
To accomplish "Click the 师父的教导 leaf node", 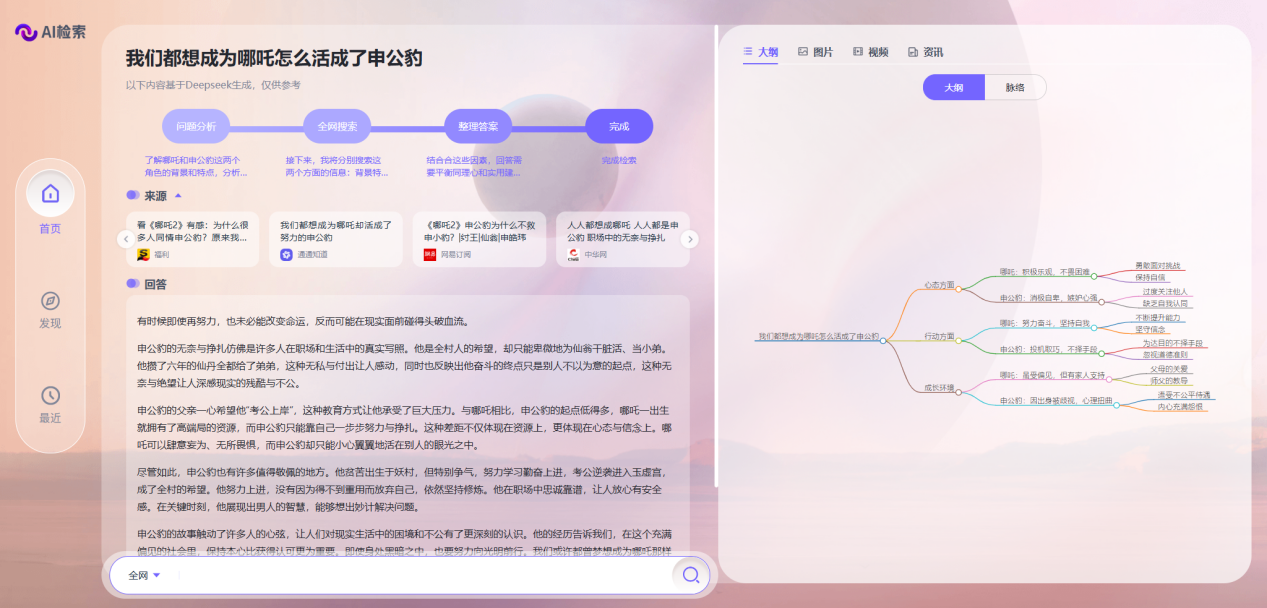I will pyautogui.click(x=1169, y=381).
